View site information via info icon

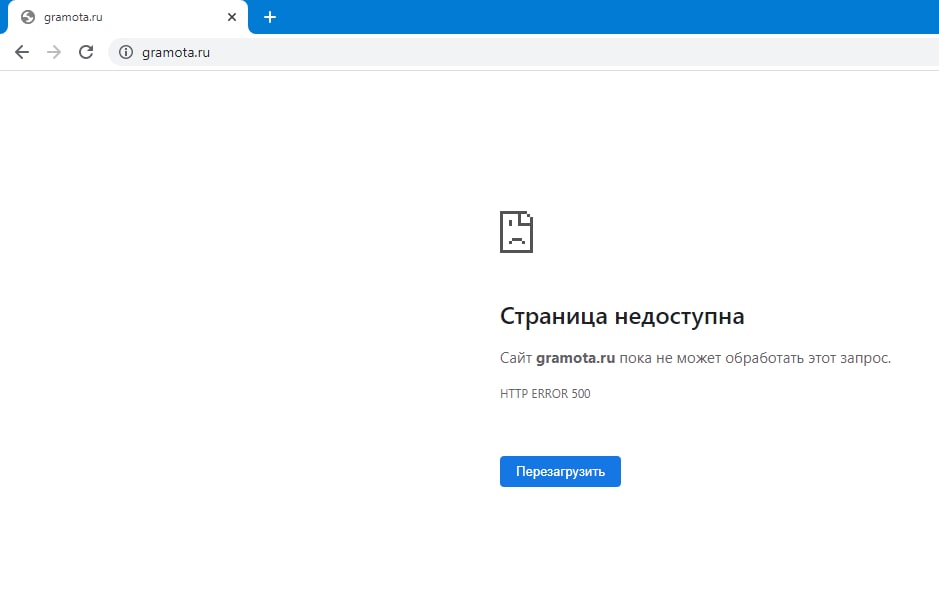[x=126, y=52]
